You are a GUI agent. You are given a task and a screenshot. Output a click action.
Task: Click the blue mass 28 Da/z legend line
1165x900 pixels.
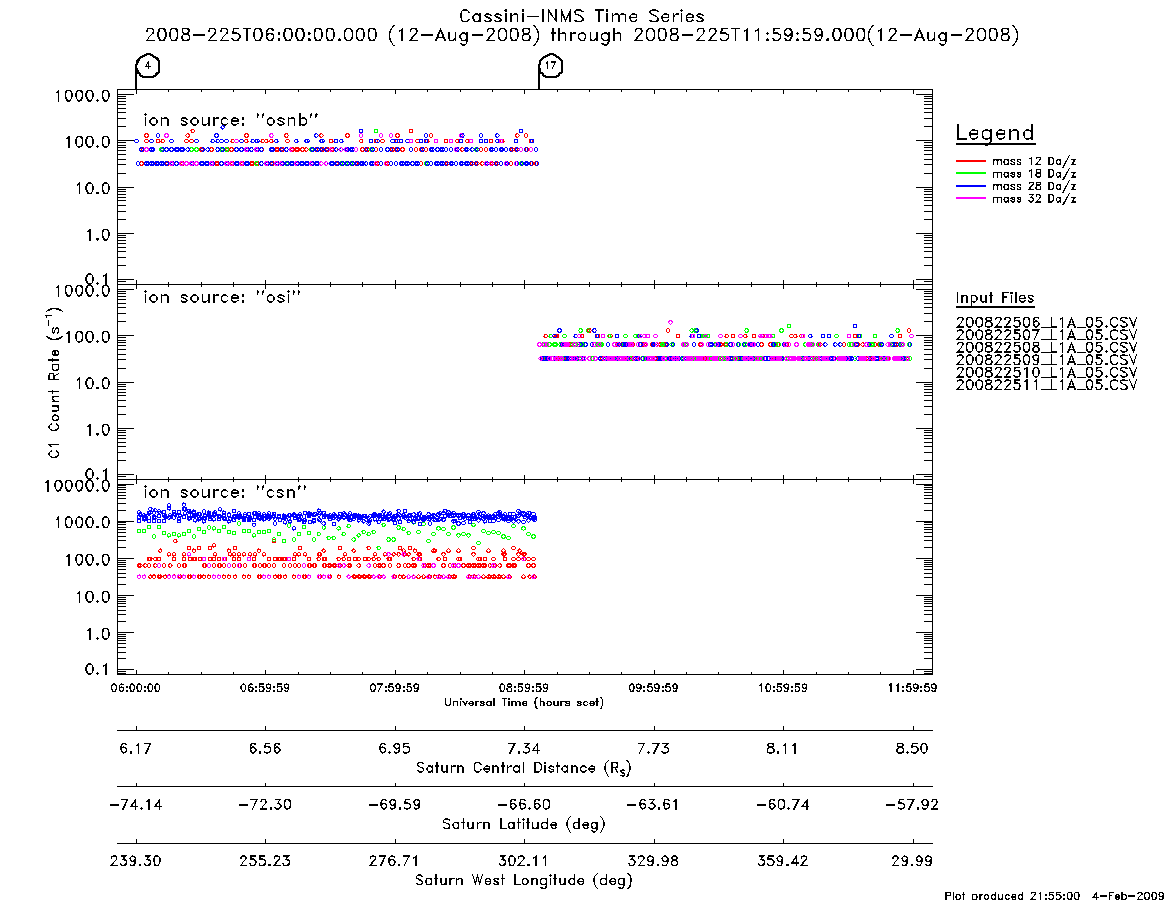pyautogui.click(x=970, y=187)
